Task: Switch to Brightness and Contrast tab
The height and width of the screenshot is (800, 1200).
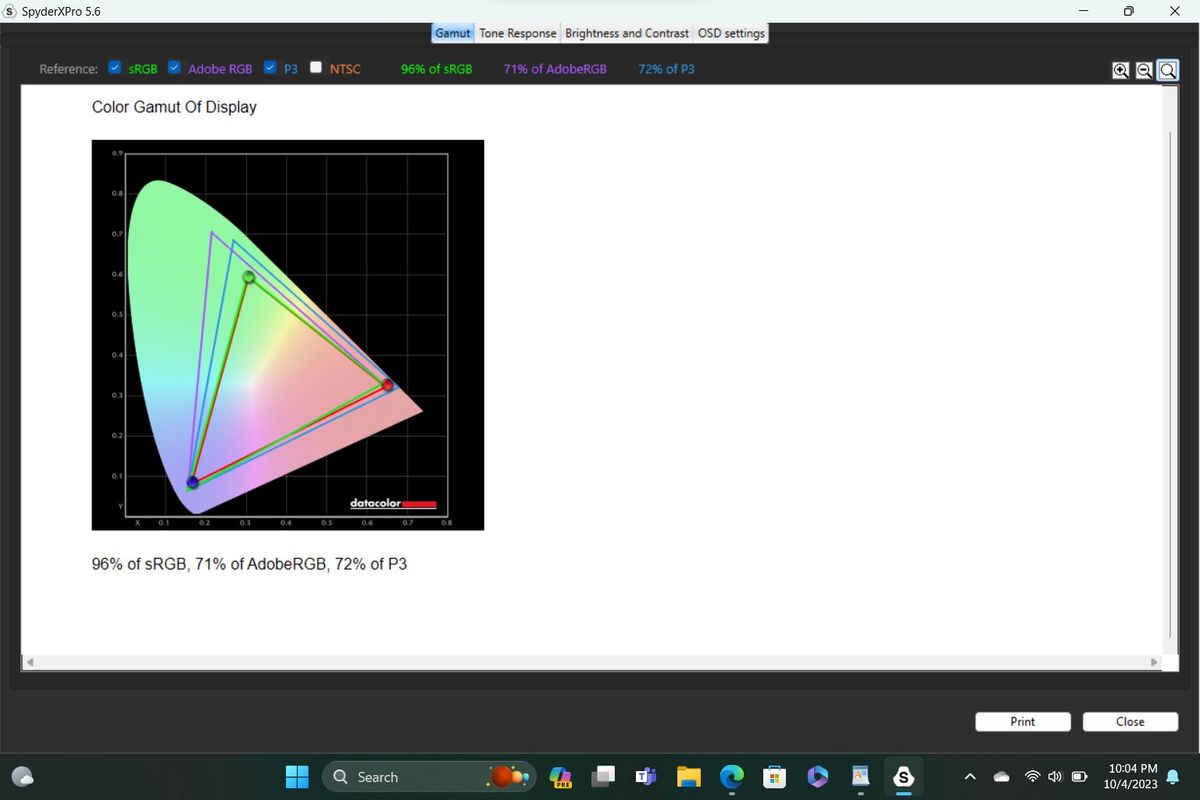Action: tap(627, 33)
